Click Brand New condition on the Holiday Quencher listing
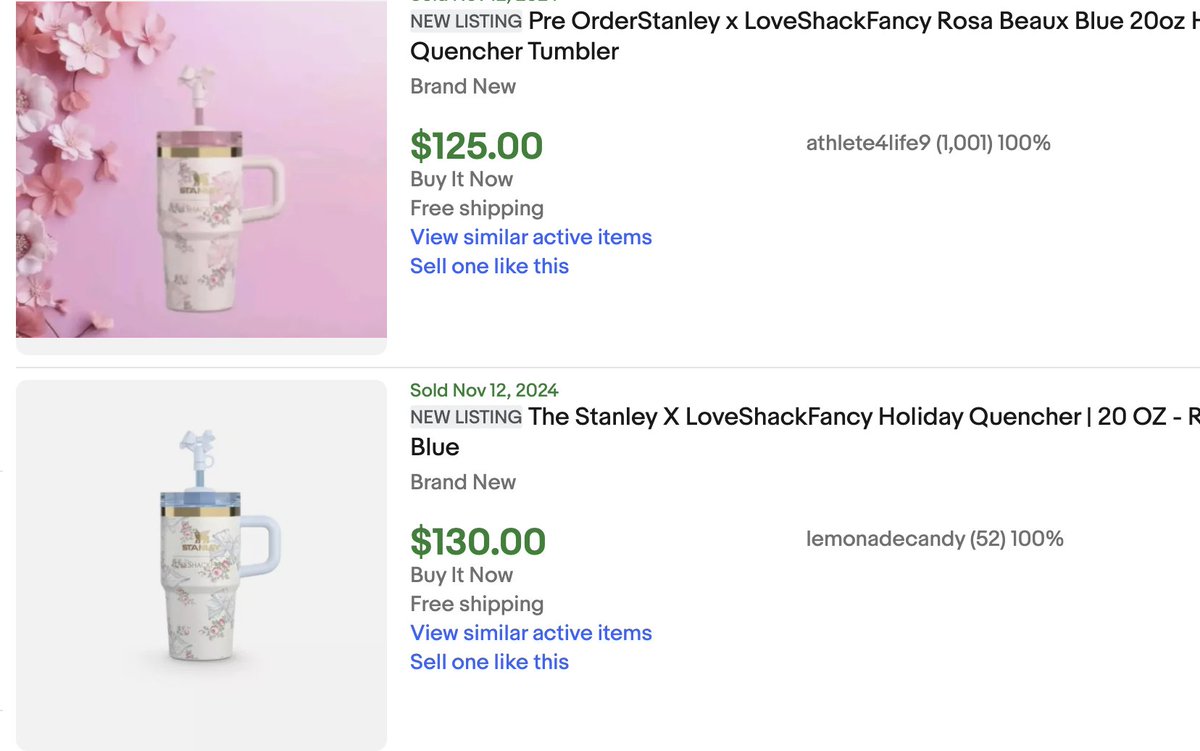 (463, 482)
